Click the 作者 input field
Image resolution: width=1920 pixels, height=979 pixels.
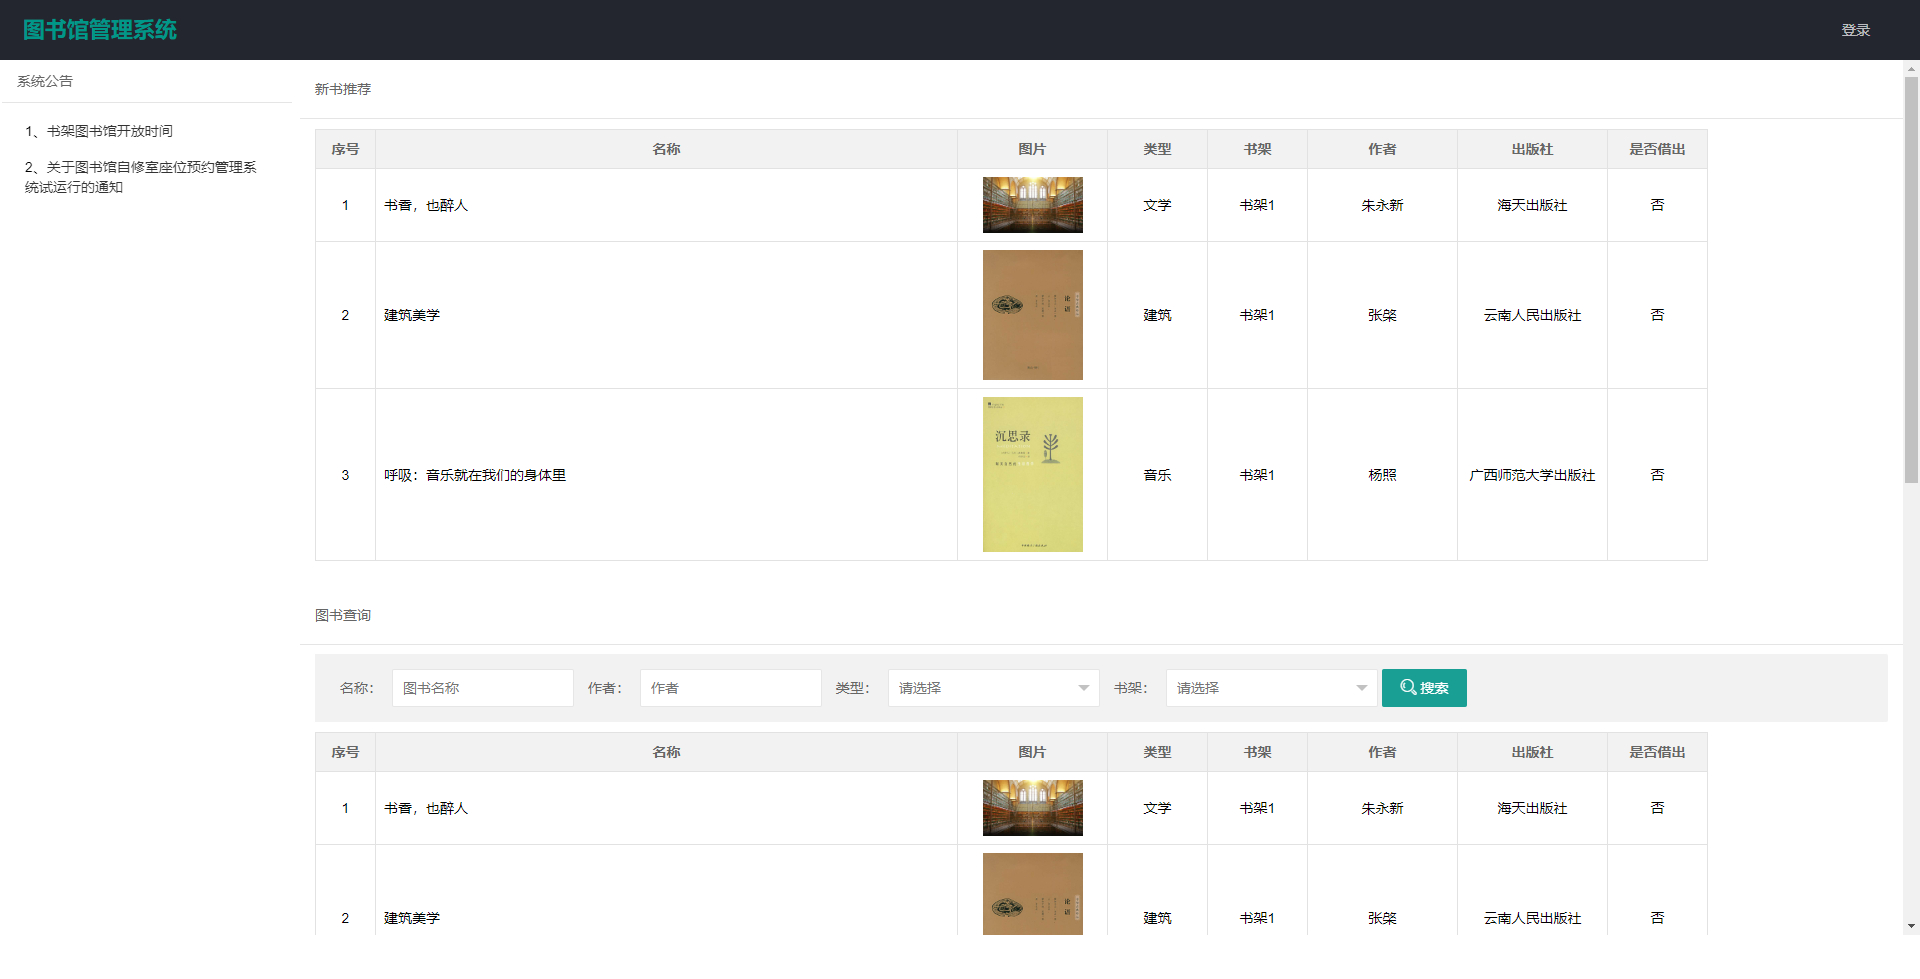[730, 688]
